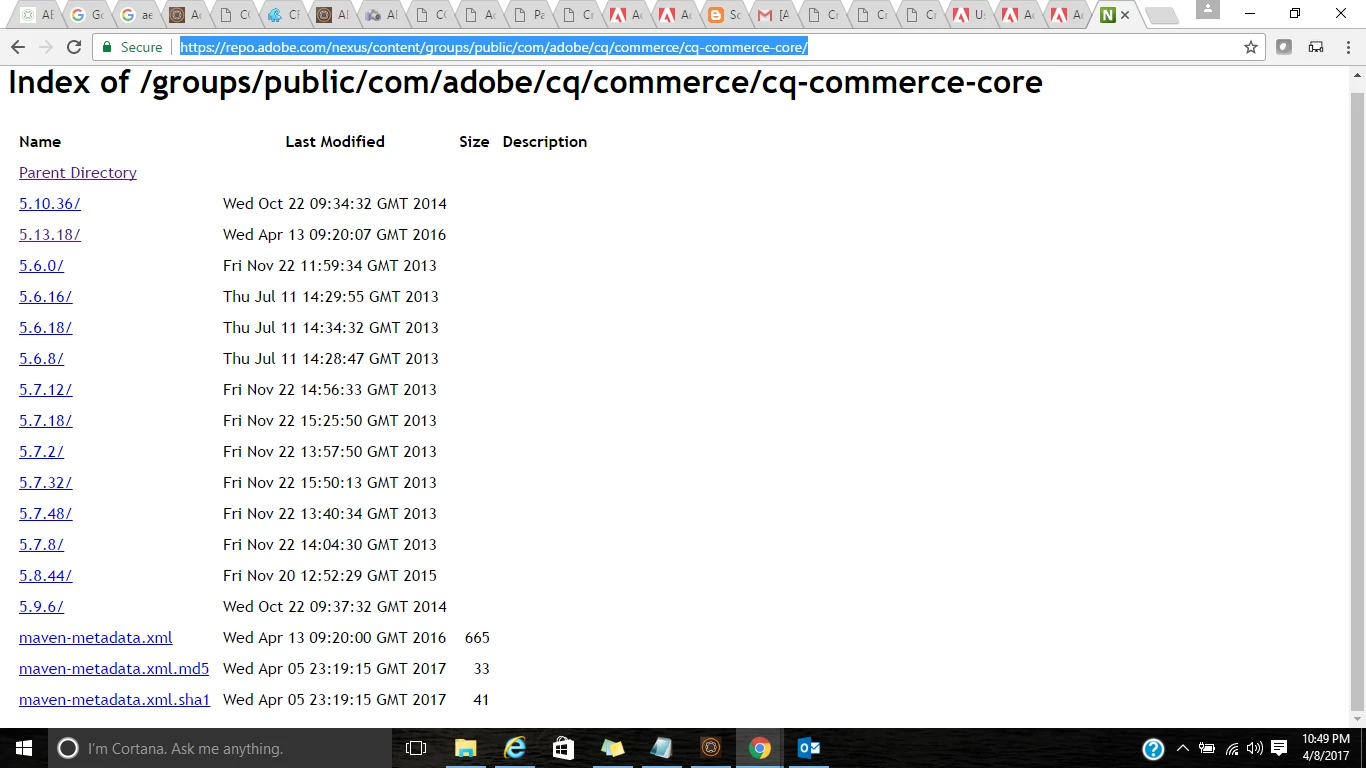The width and height of the screenshot is (1366, 768).
Task: Open the Windows Store taskbar icon
Action: click(x=563, y=748)
